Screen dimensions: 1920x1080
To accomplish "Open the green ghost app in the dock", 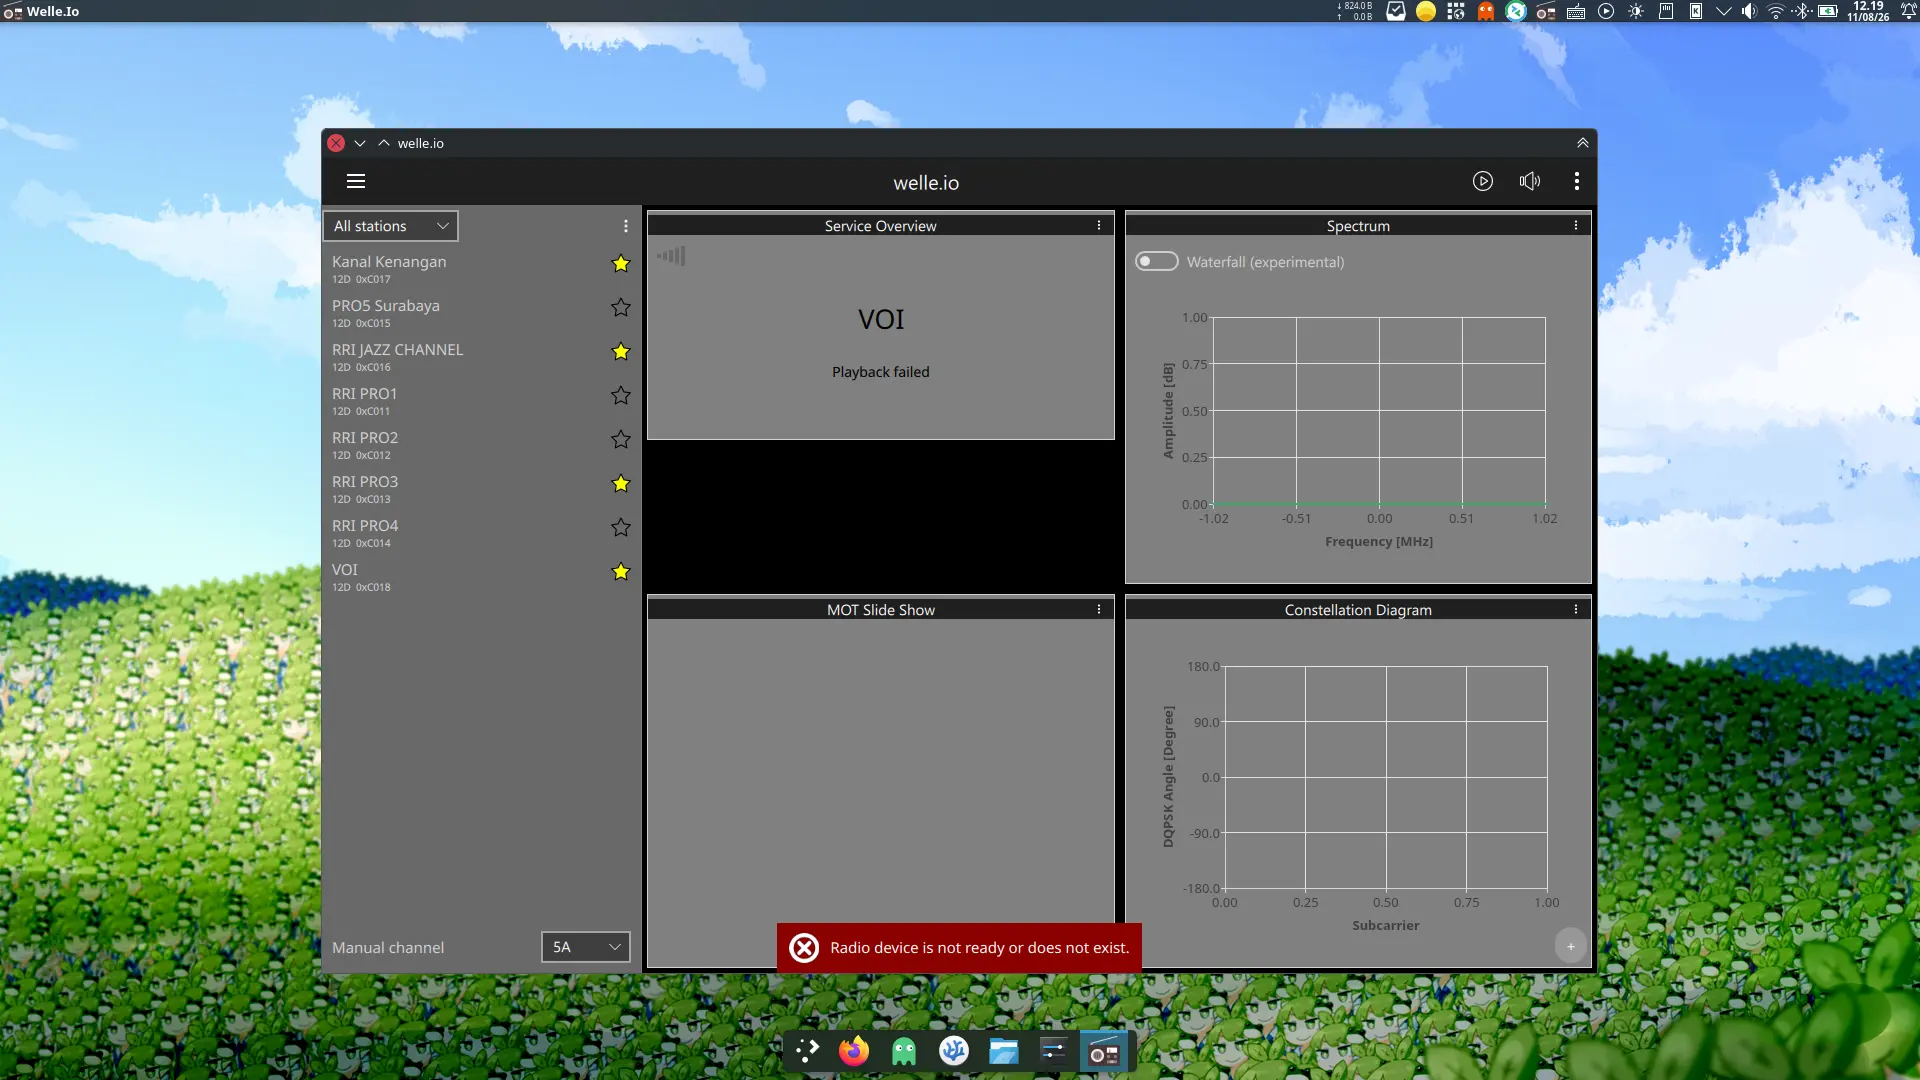I will tap(904, 1051).
